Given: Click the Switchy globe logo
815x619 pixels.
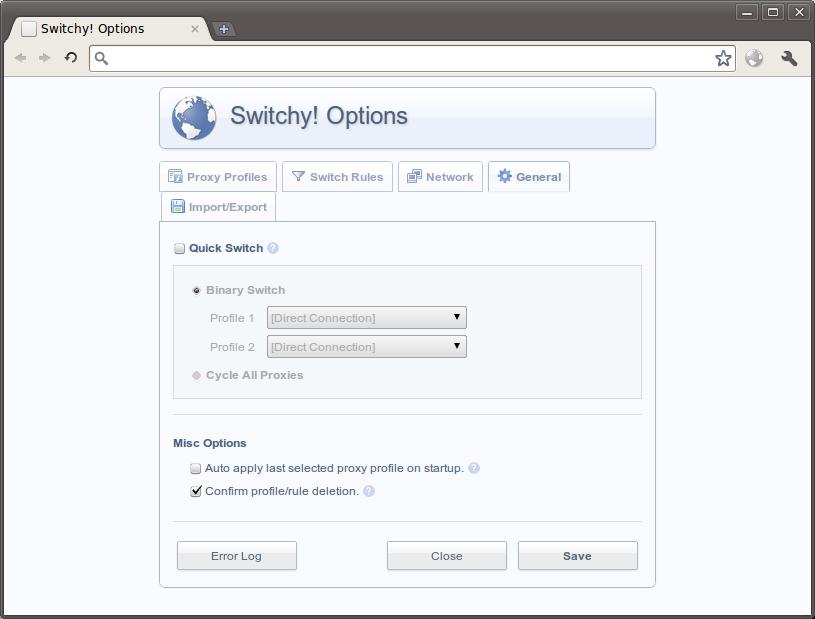Looking at the screenshot, I should click(194, 118).
